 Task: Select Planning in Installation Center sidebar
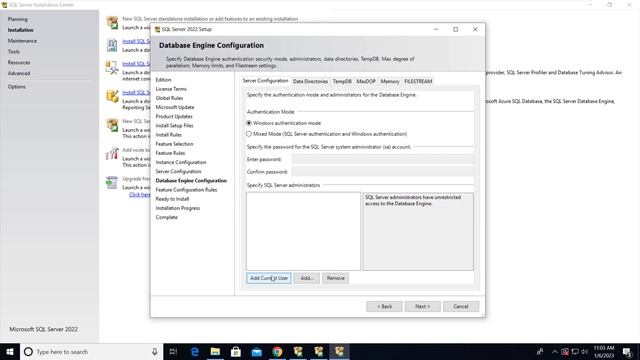18,19
